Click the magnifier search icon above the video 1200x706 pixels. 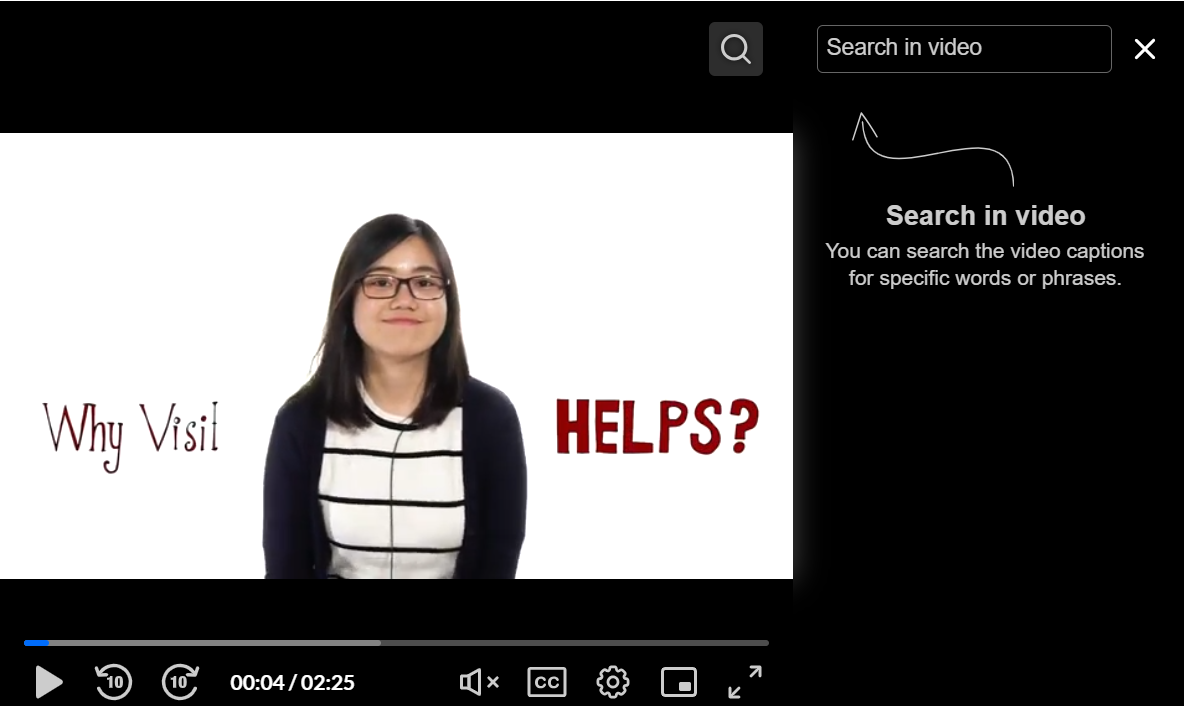tap(736, 49)
